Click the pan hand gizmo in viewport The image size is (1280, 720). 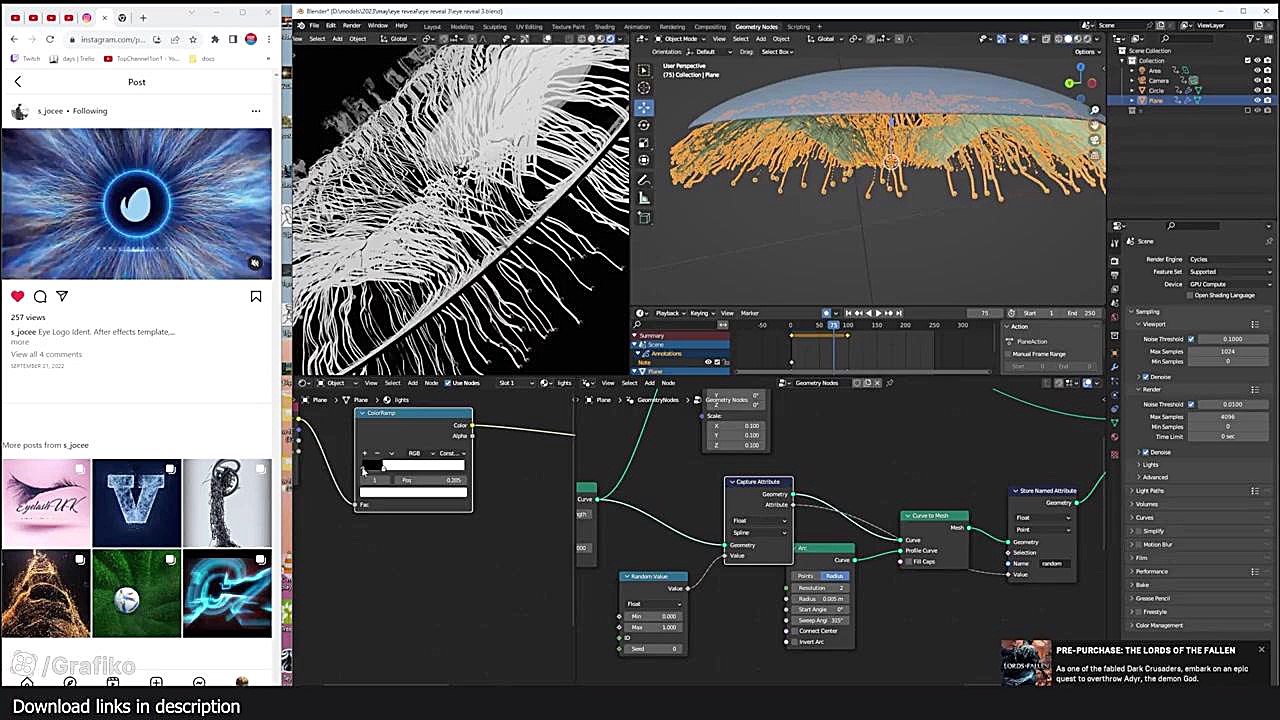click(1095, 125)
